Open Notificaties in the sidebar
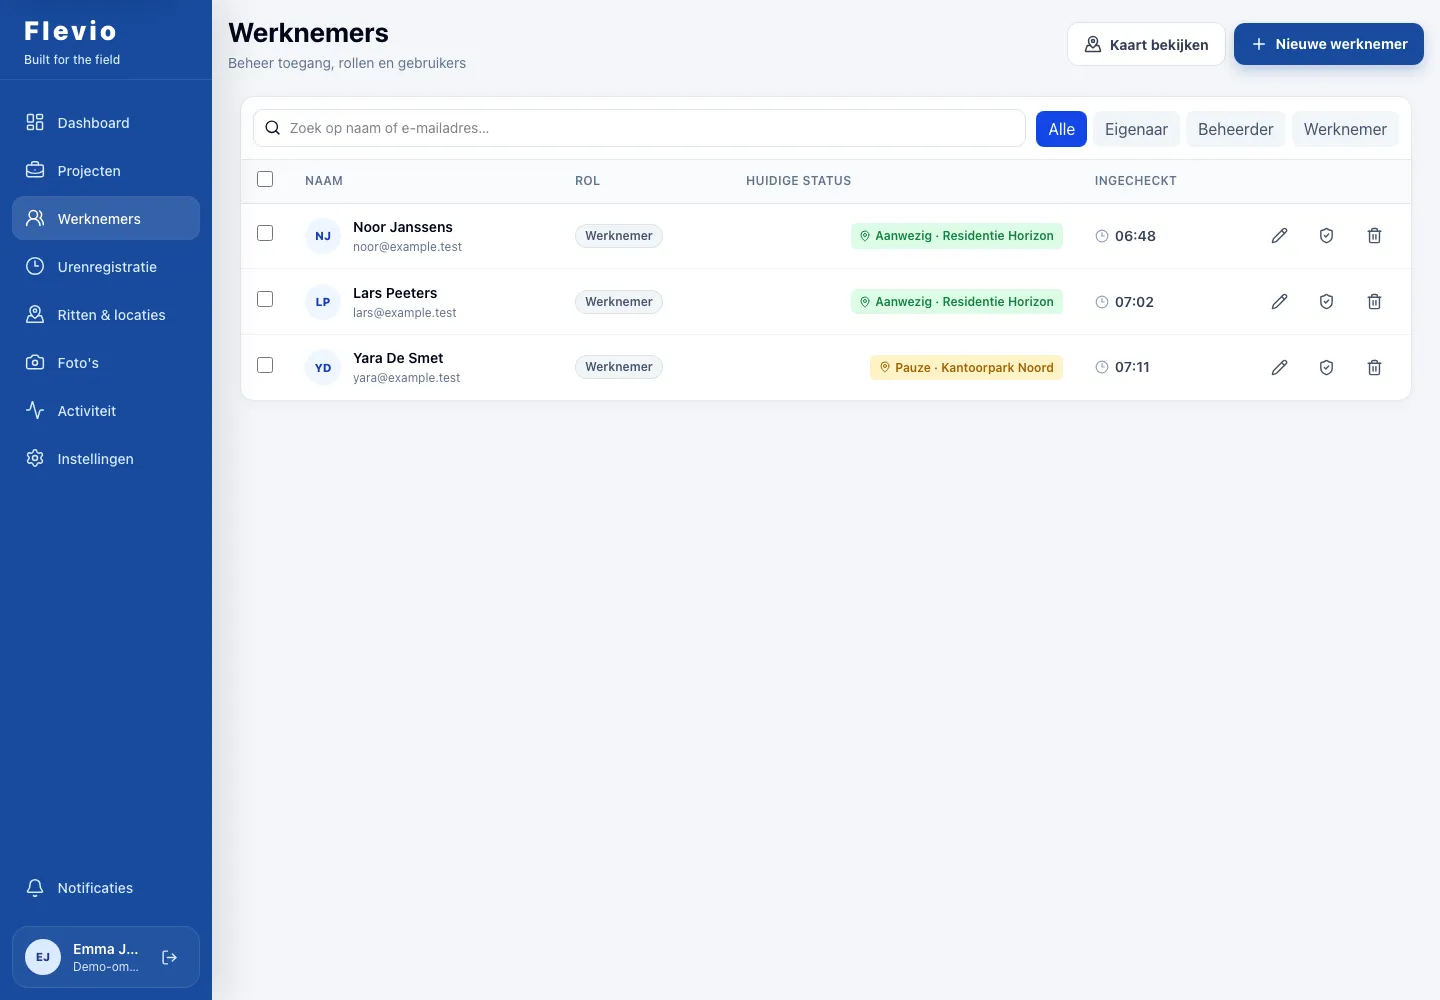 (106, 887)
